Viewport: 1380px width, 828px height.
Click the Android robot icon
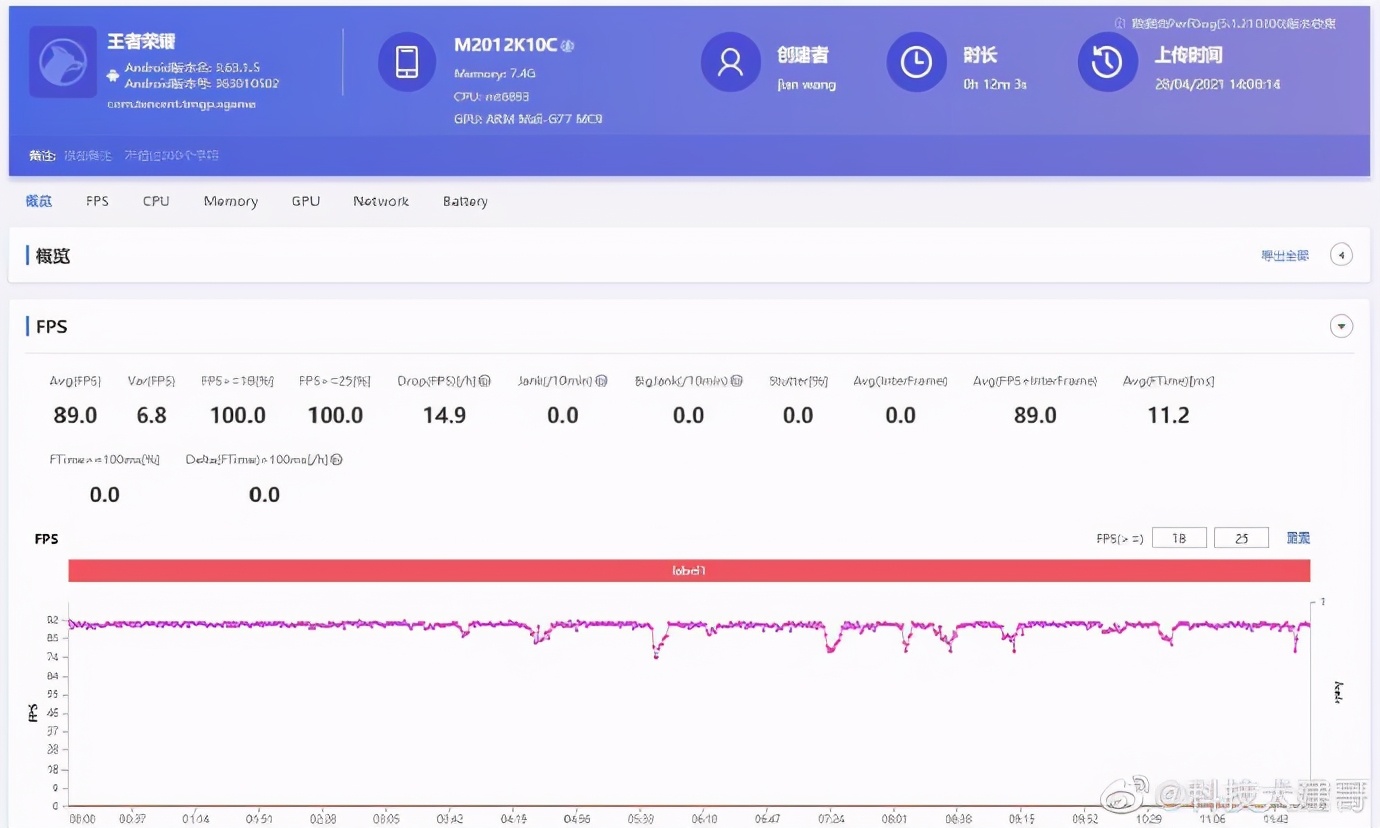coord(114,75)
